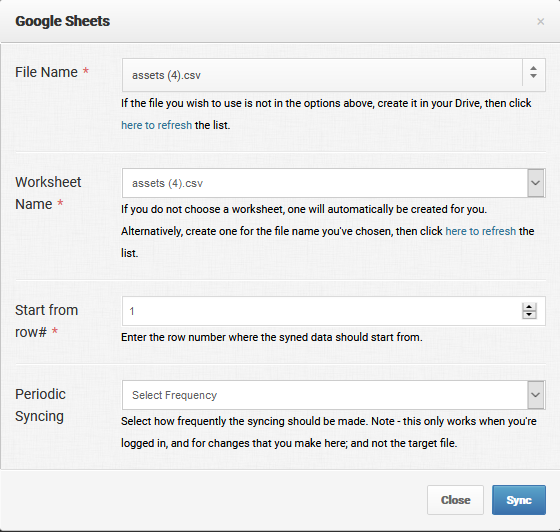Click 'here to refresh' under File Name
Viewport: 560px width, 532px height.
(x=156, y=125)
